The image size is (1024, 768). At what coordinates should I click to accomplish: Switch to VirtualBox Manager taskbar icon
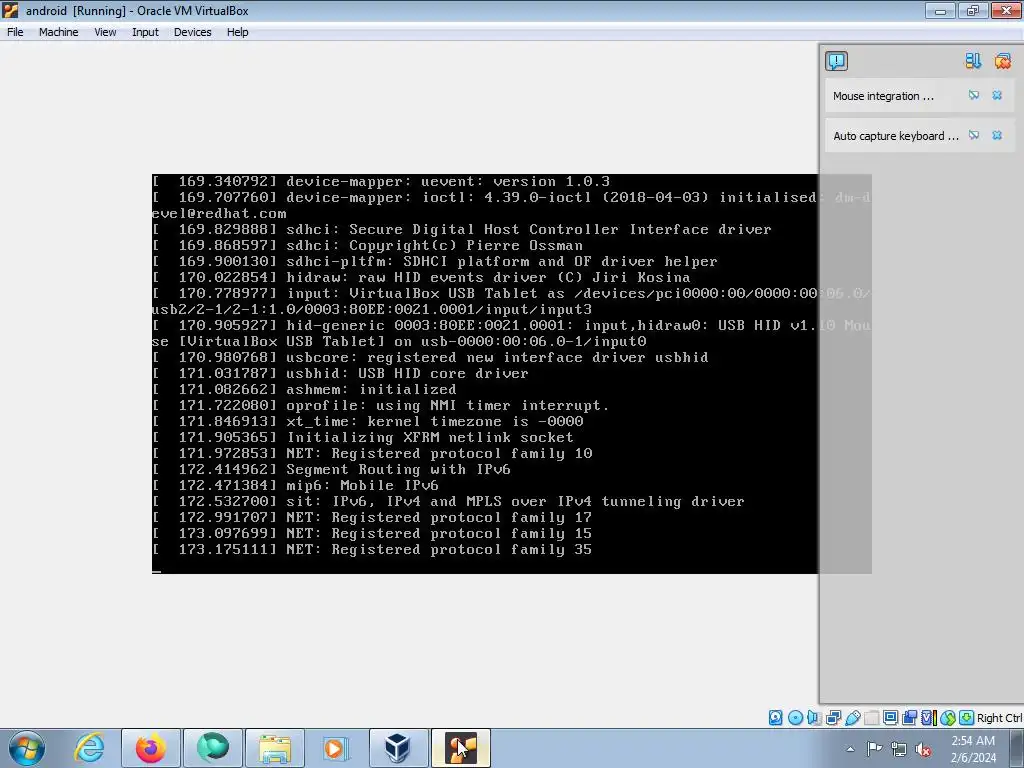398,748
